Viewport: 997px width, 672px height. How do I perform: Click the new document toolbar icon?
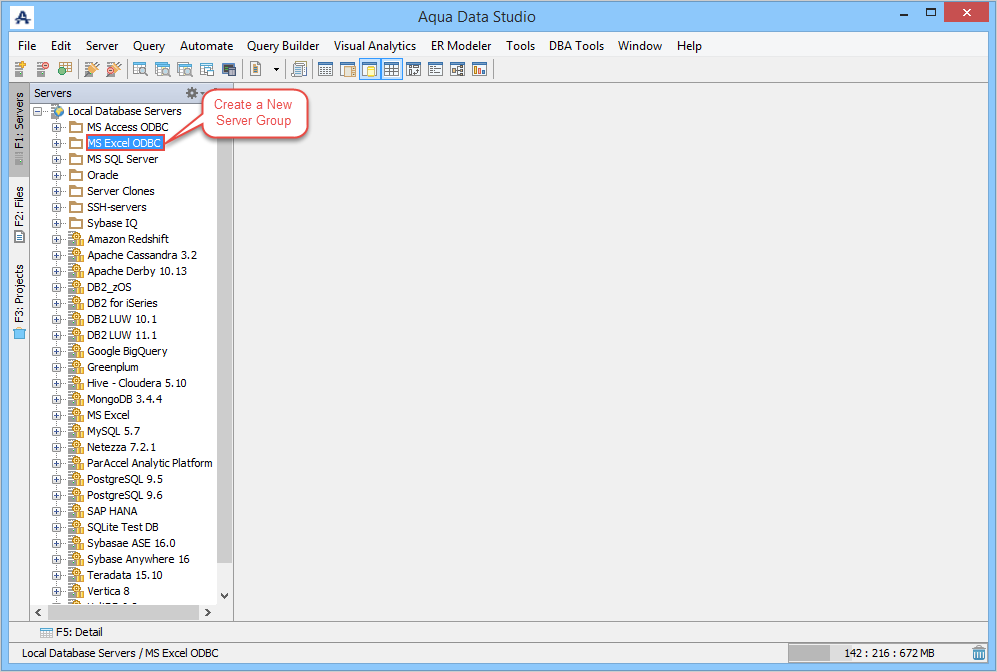tap(256, 69)
